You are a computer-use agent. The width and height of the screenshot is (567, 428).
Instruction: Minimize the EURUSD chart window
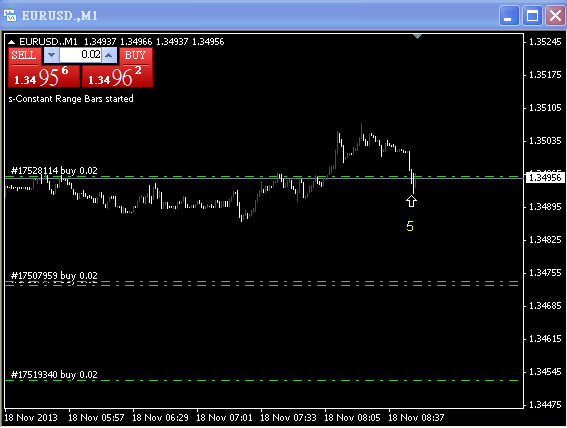[509, 16]
